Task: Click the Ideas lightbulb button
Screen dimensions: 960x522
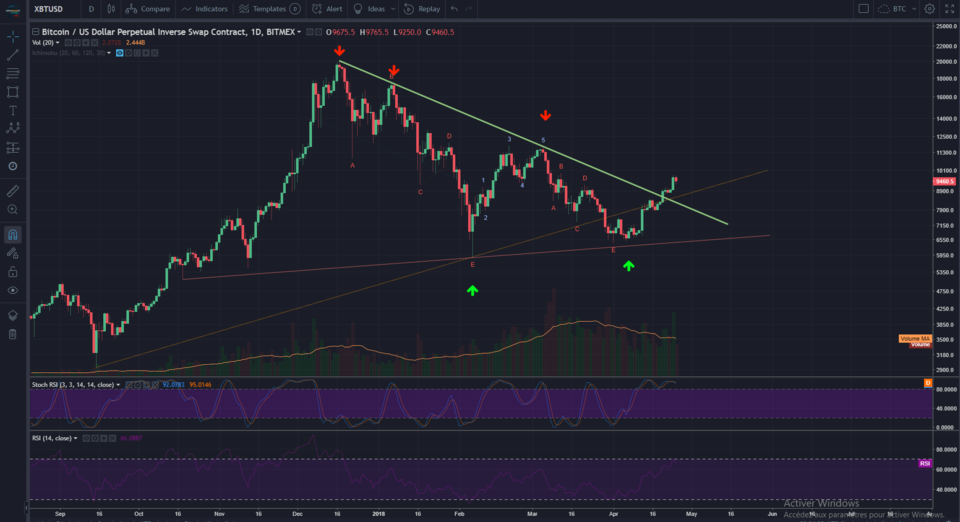Action: pyautogui.click(x=369, y=9)
